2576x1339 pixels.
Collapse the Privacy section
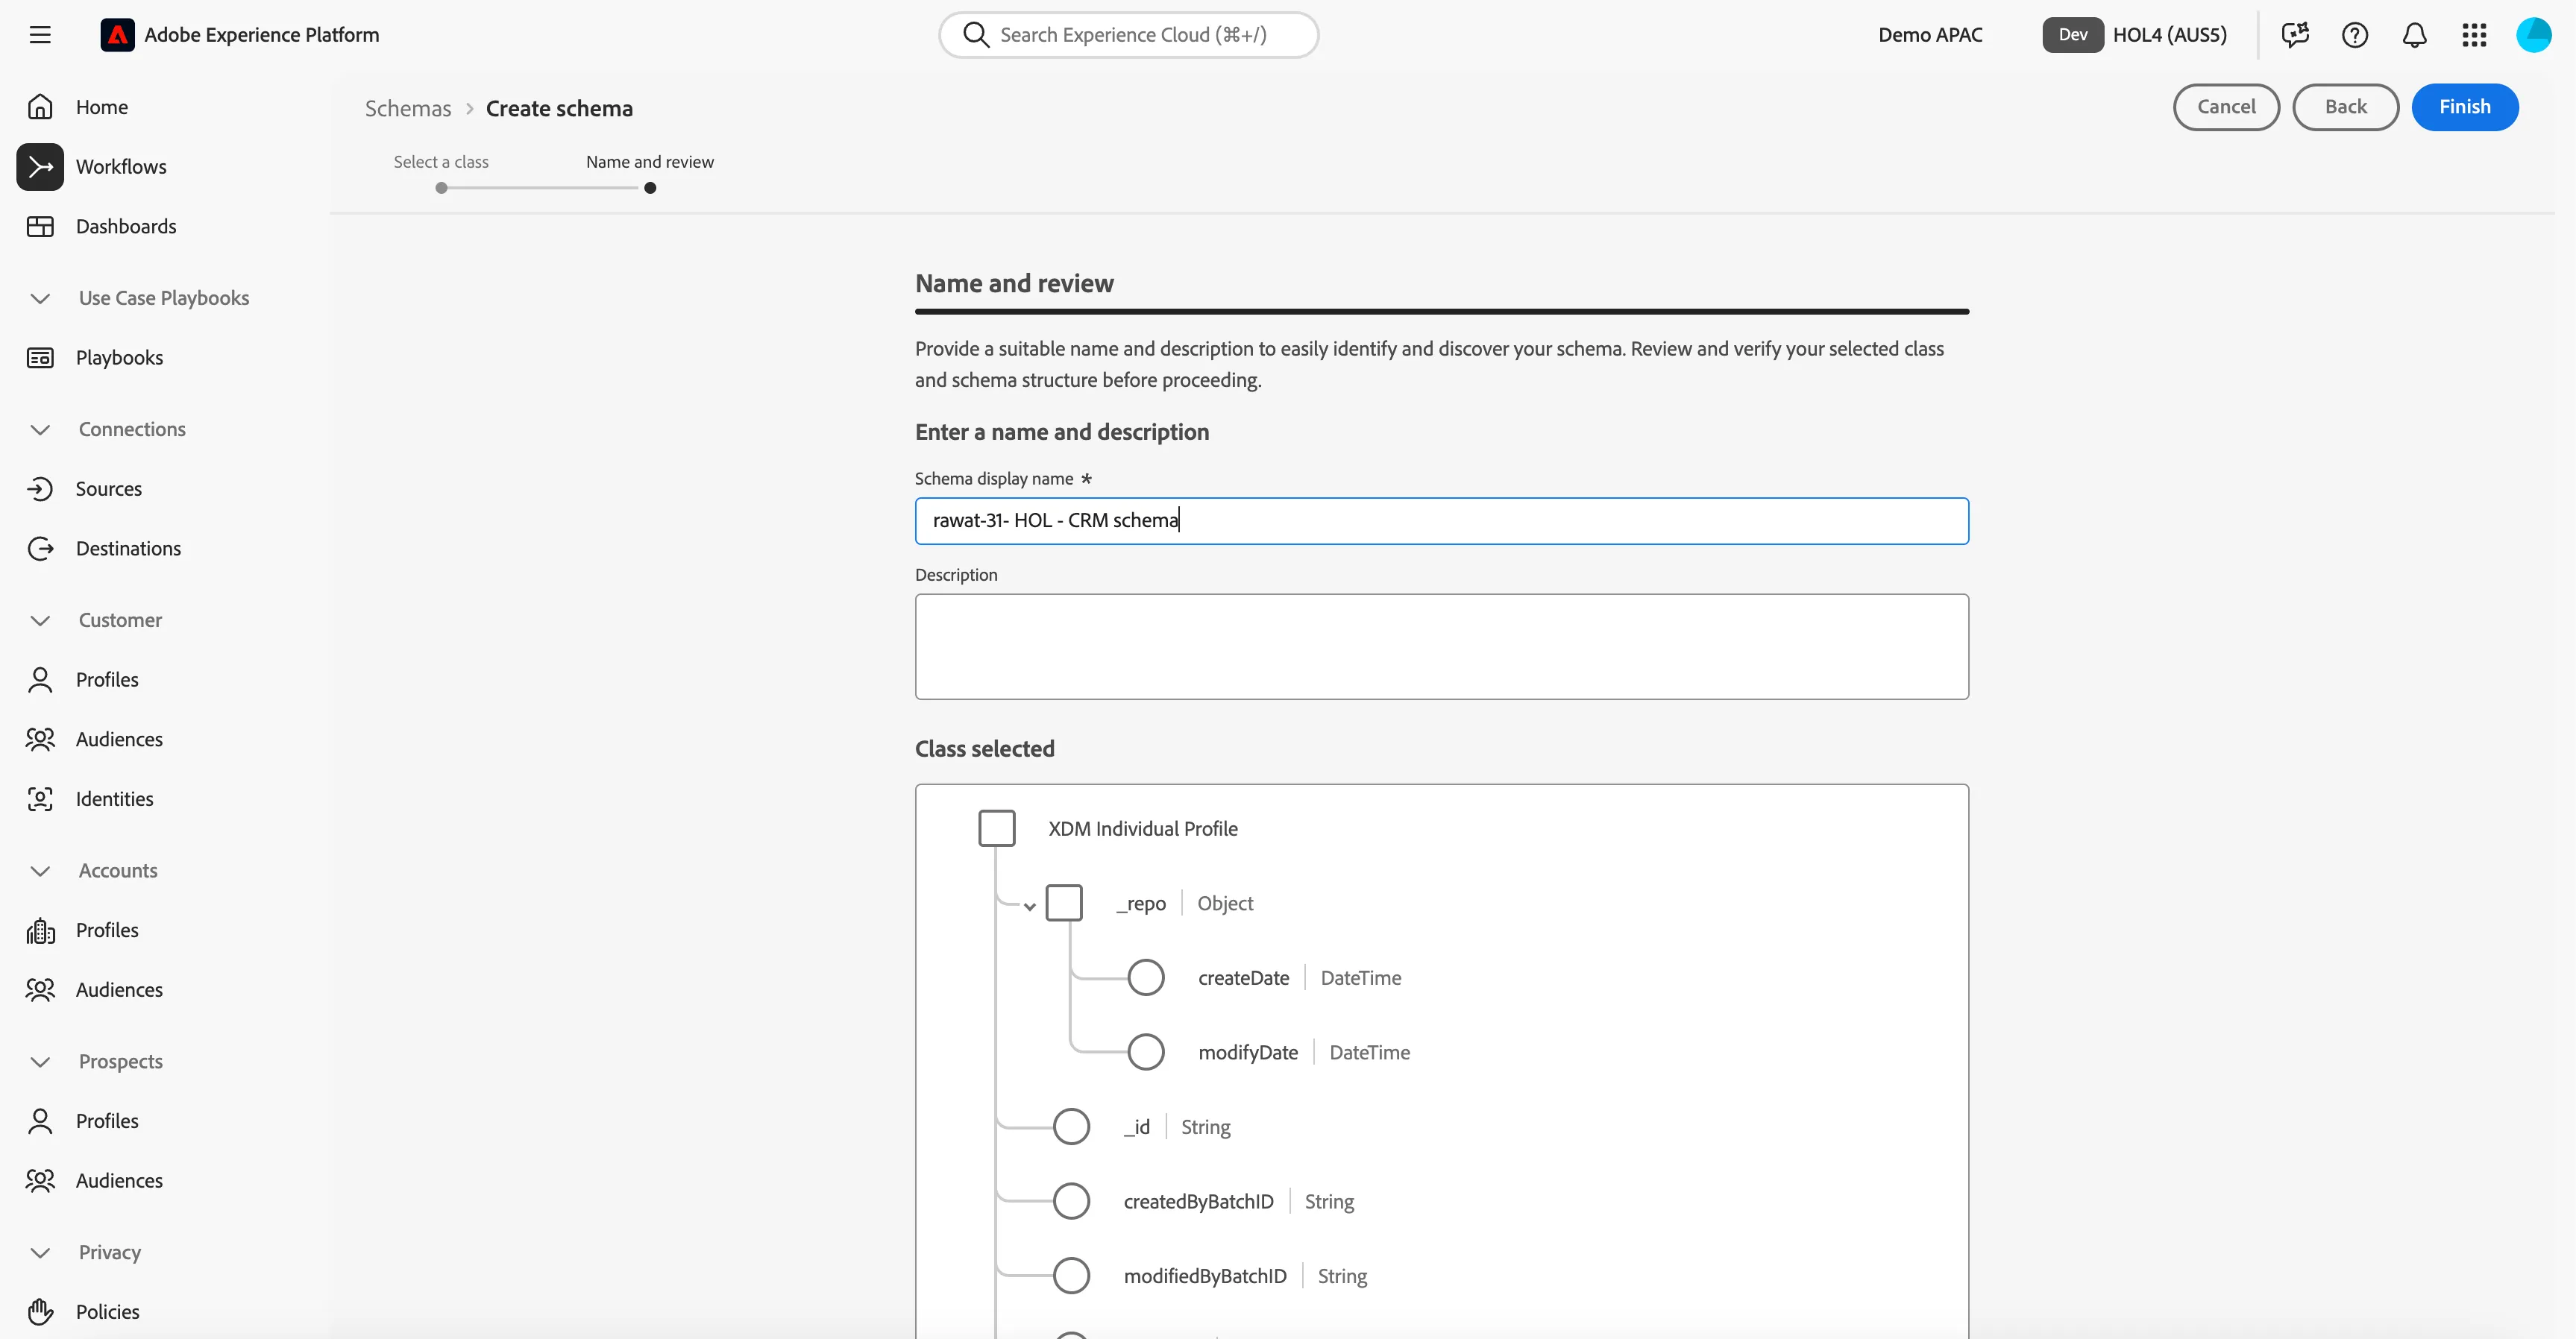(40, 1253)
